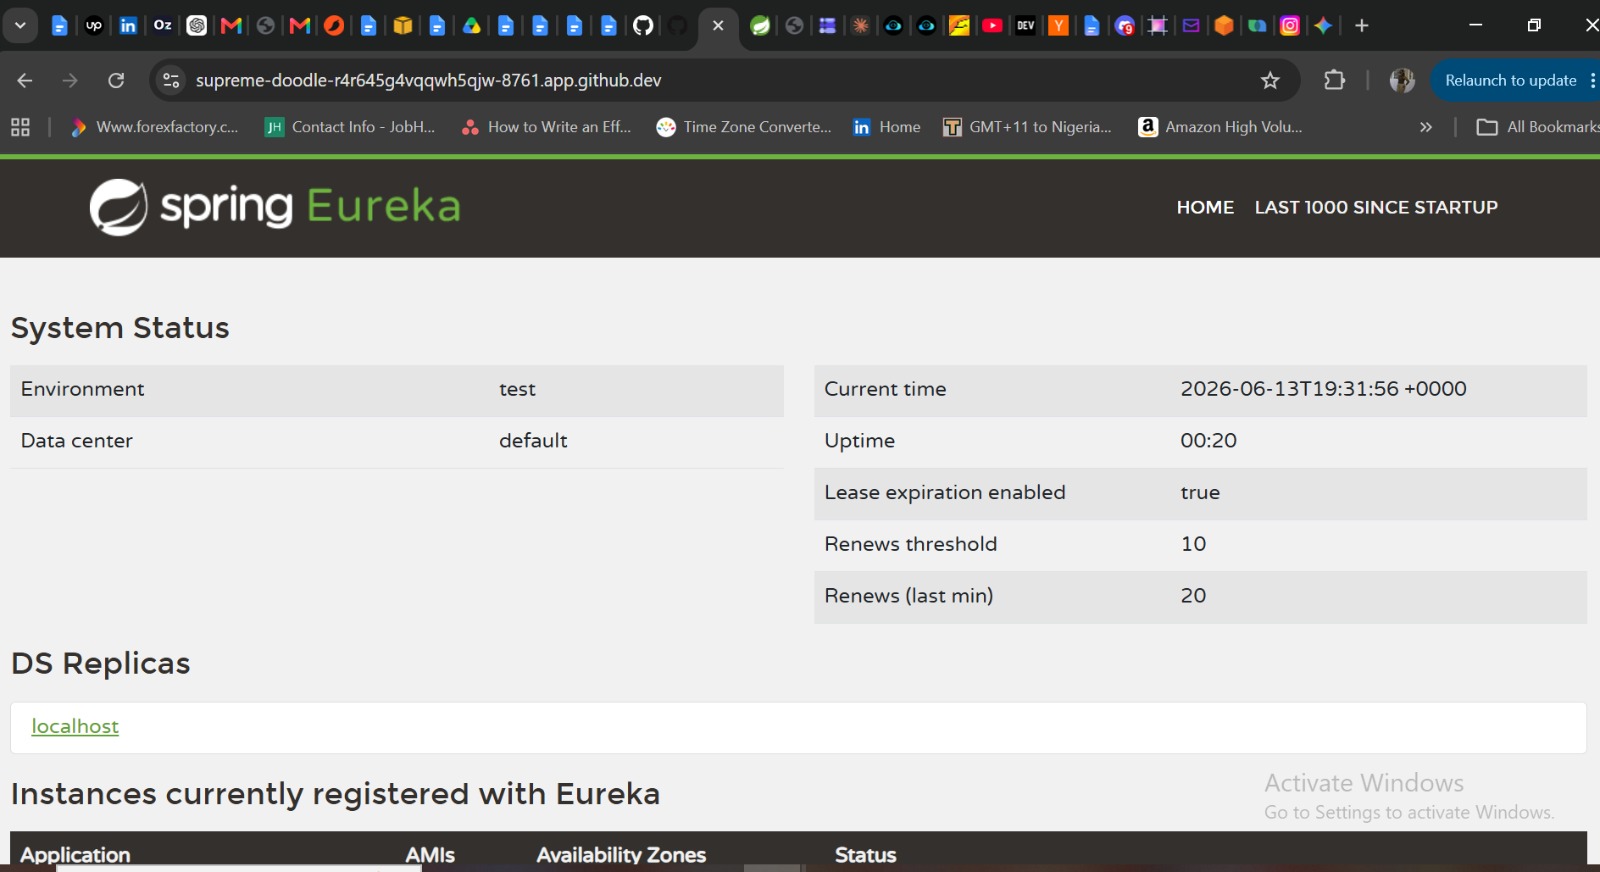Select the Lease expiration enabled value true
The width and height of the screenshot is (1600, 872).
tap(1200, 493)
